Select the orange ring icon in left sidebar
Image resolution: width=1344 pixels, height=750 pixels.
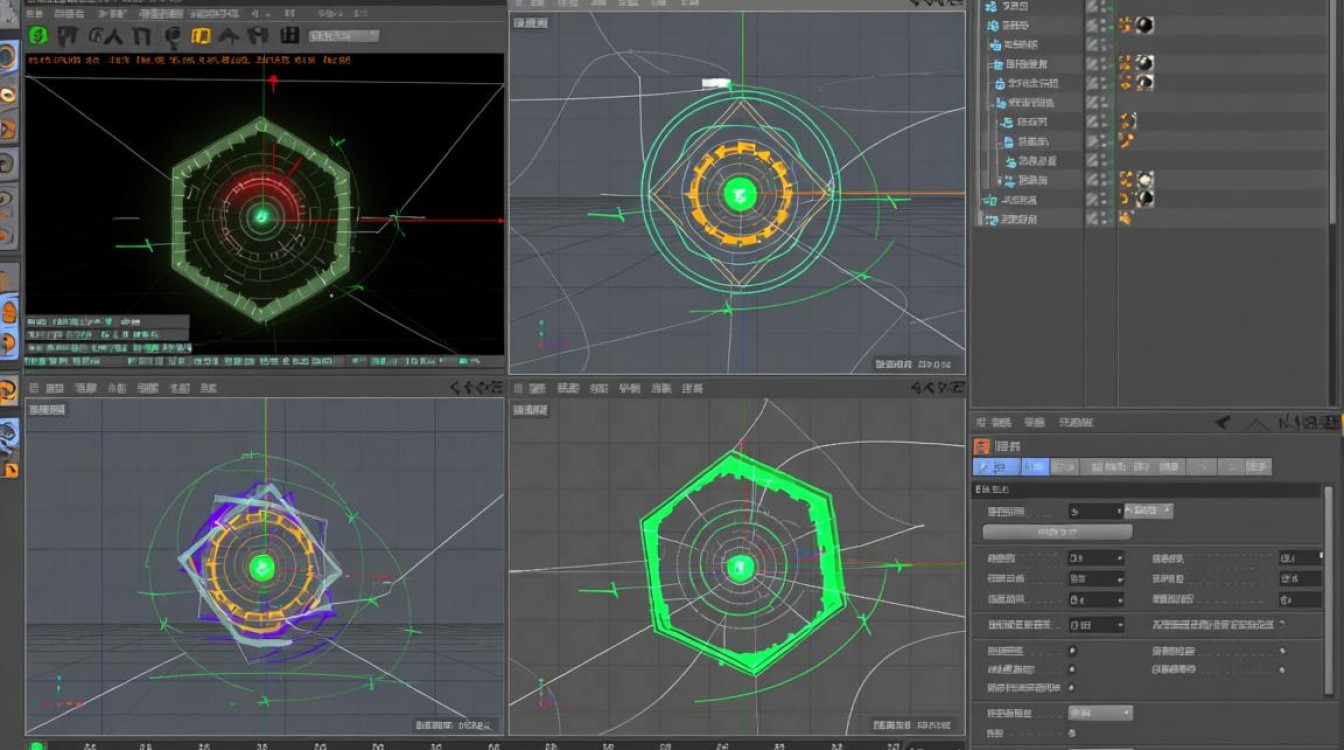coord(8,95)
